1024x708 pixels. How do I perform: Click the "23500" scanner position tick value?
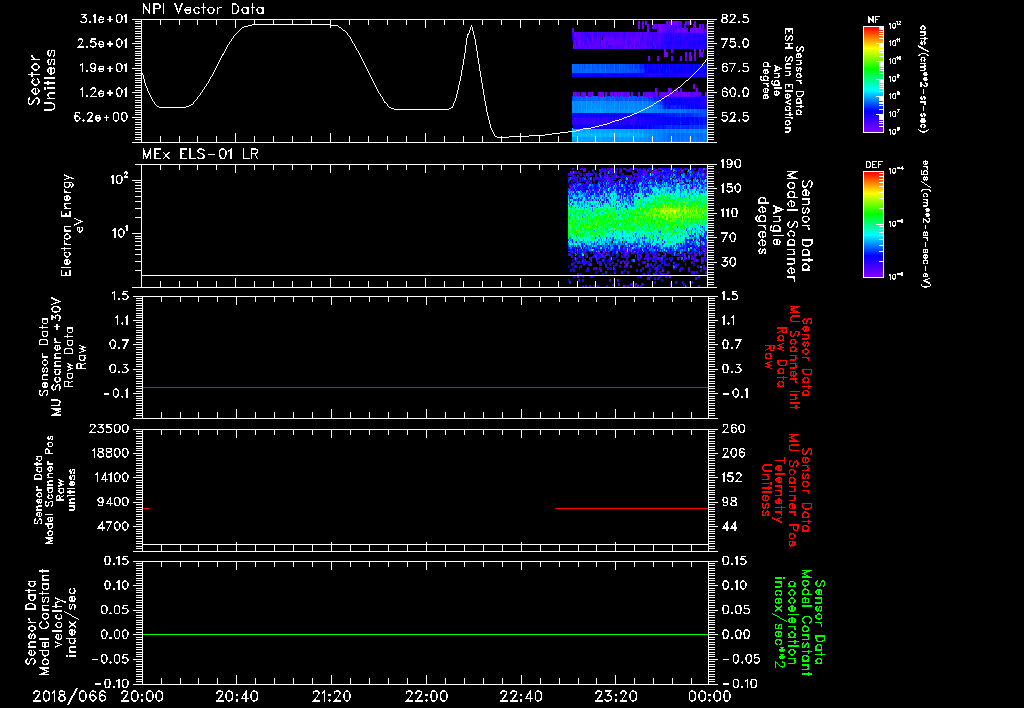109,428
